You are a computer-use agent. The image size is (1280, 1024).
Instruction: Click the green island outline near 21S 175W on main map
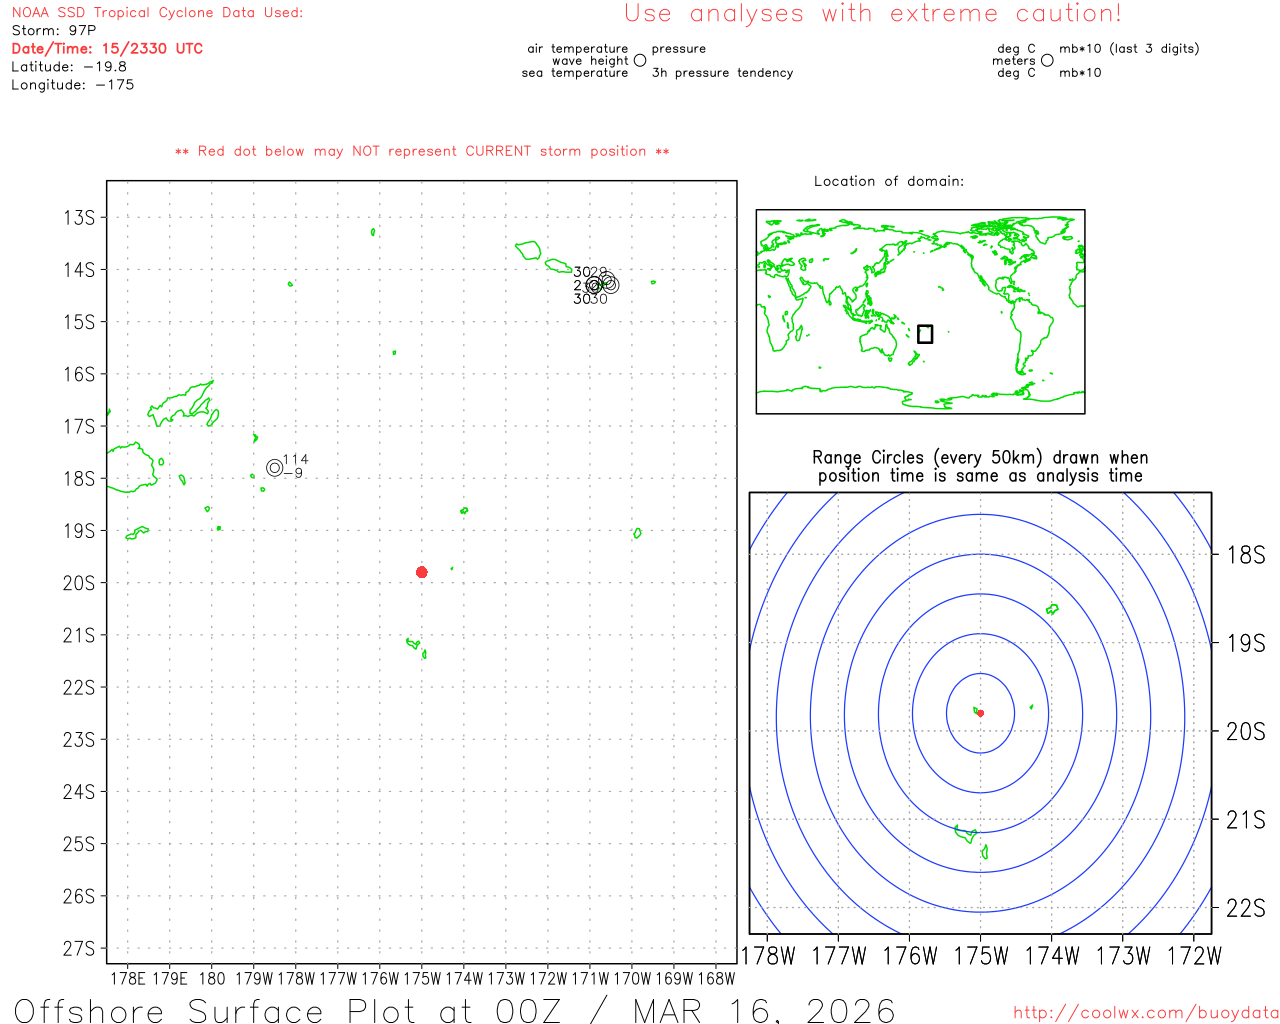pos(414,643)
